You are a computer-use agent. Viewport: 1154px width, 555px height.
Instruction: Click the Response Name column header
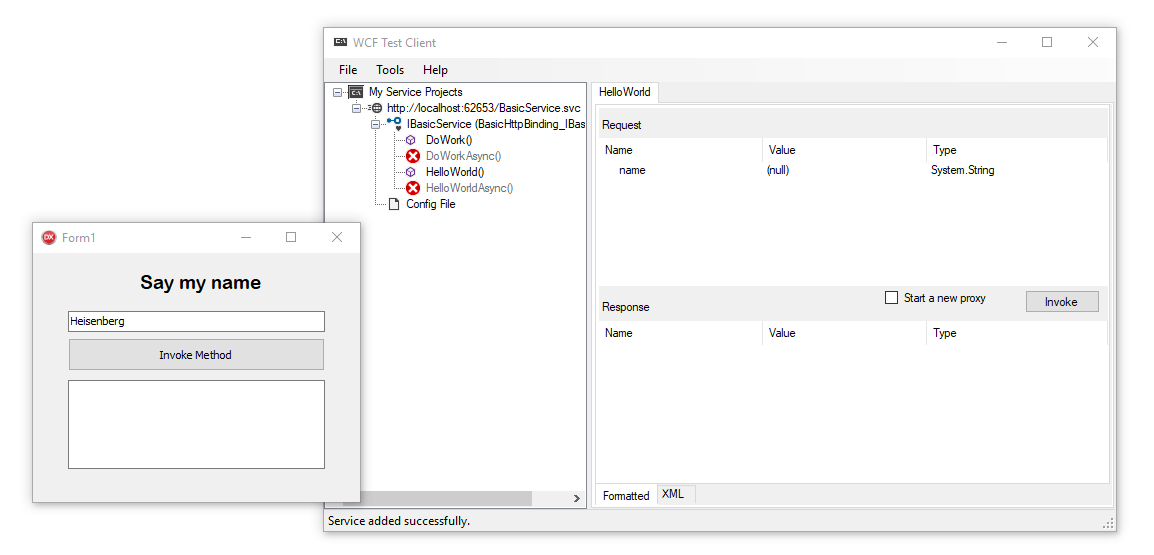[x=681, y=333]
